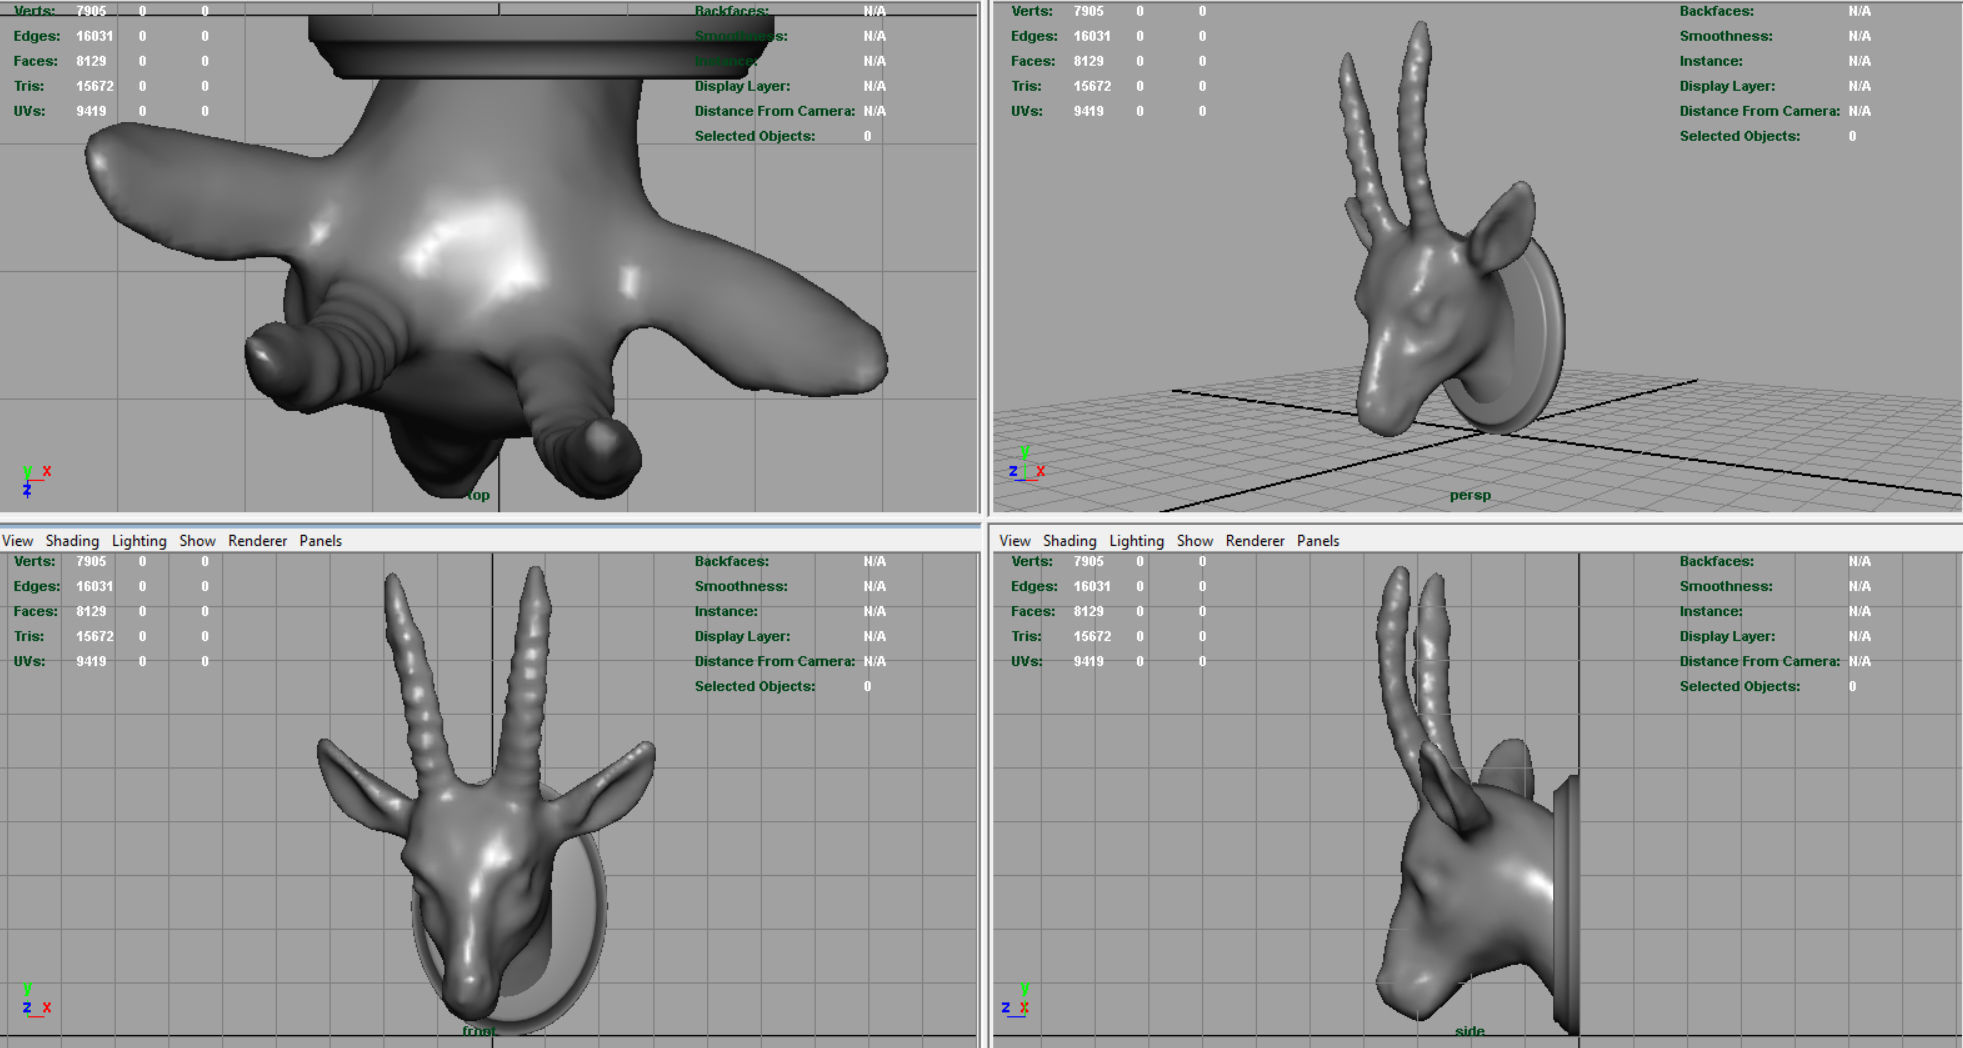Click 'Edges:' label in persp viewport

(x=1035, y=36)
